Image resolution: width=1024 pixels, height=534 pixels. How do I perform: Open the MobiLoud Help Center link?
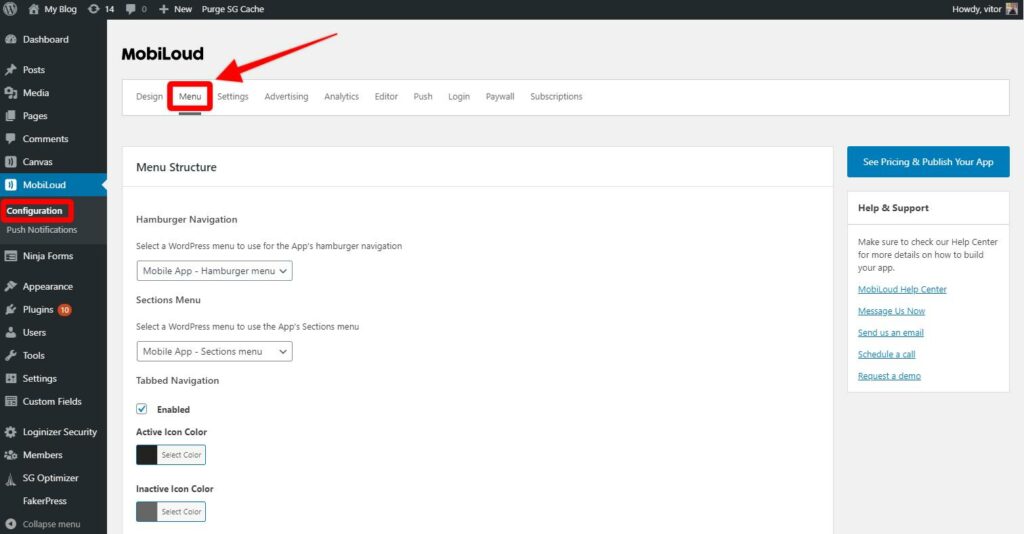[902, 289]
